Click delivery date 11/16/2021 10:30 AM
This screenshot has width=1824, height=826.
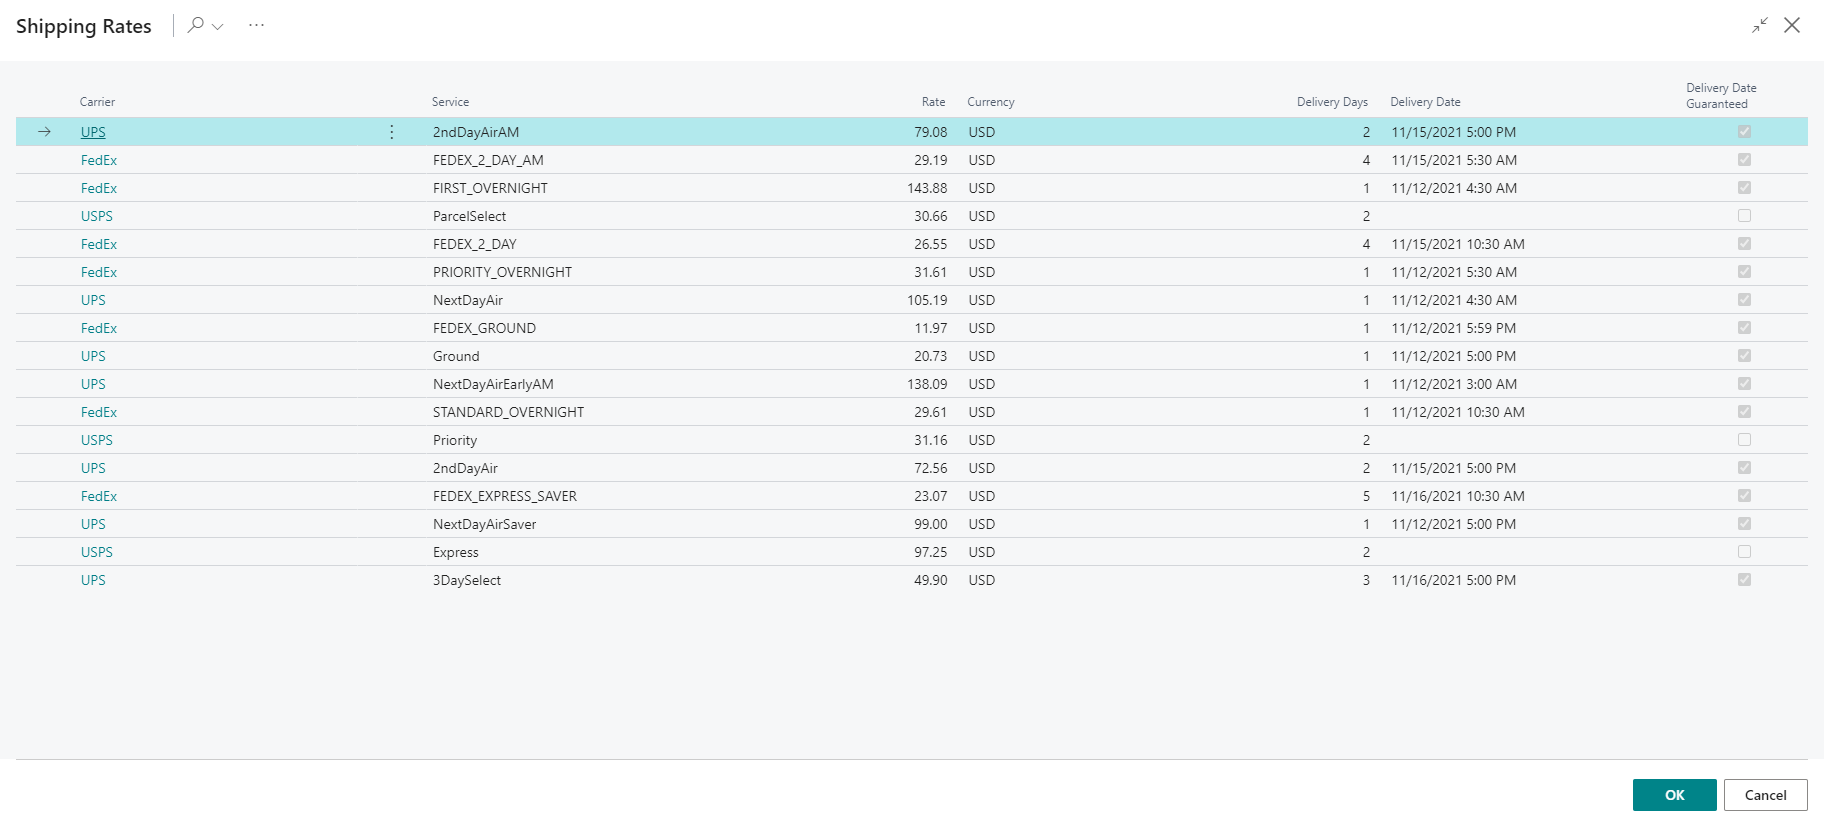(1458, 496)
